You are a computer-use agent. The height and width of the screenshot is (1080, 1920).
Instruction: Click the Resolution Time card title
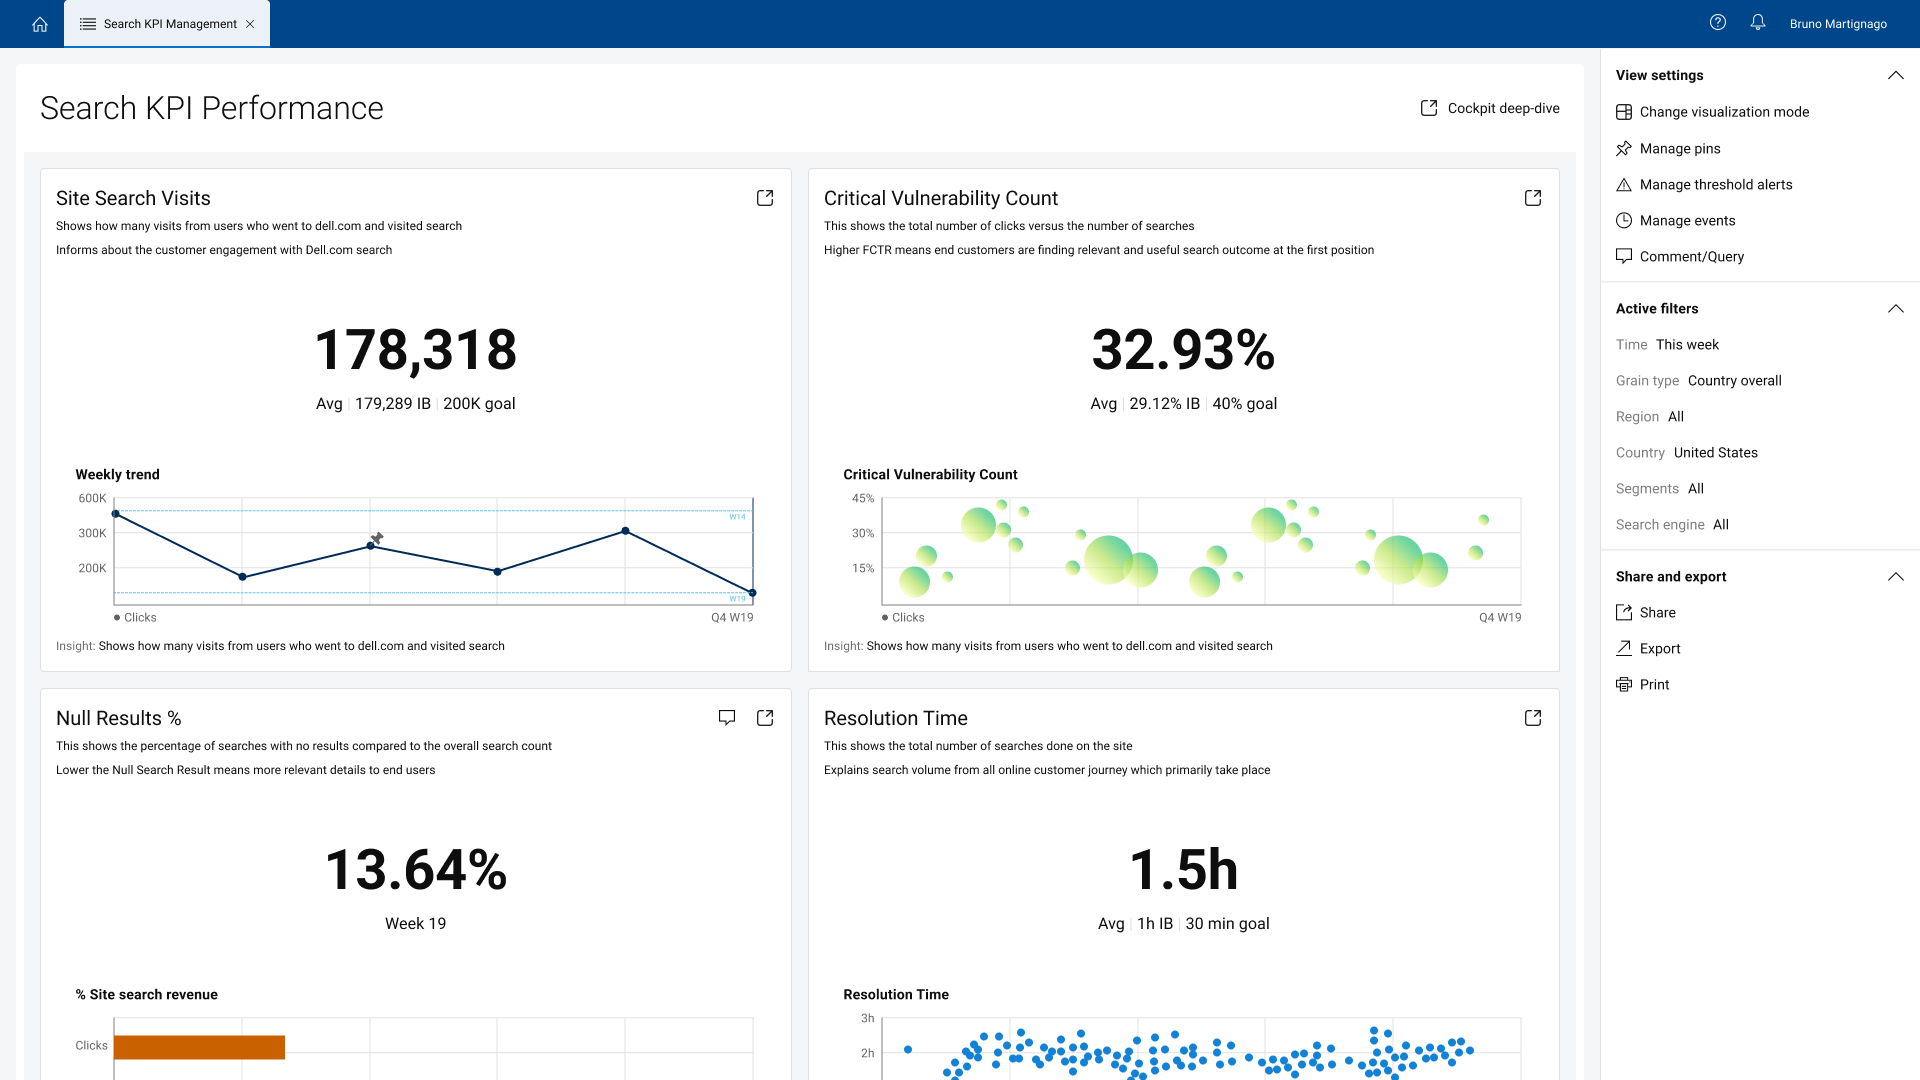pyautogui.click(x=896, y=718)
